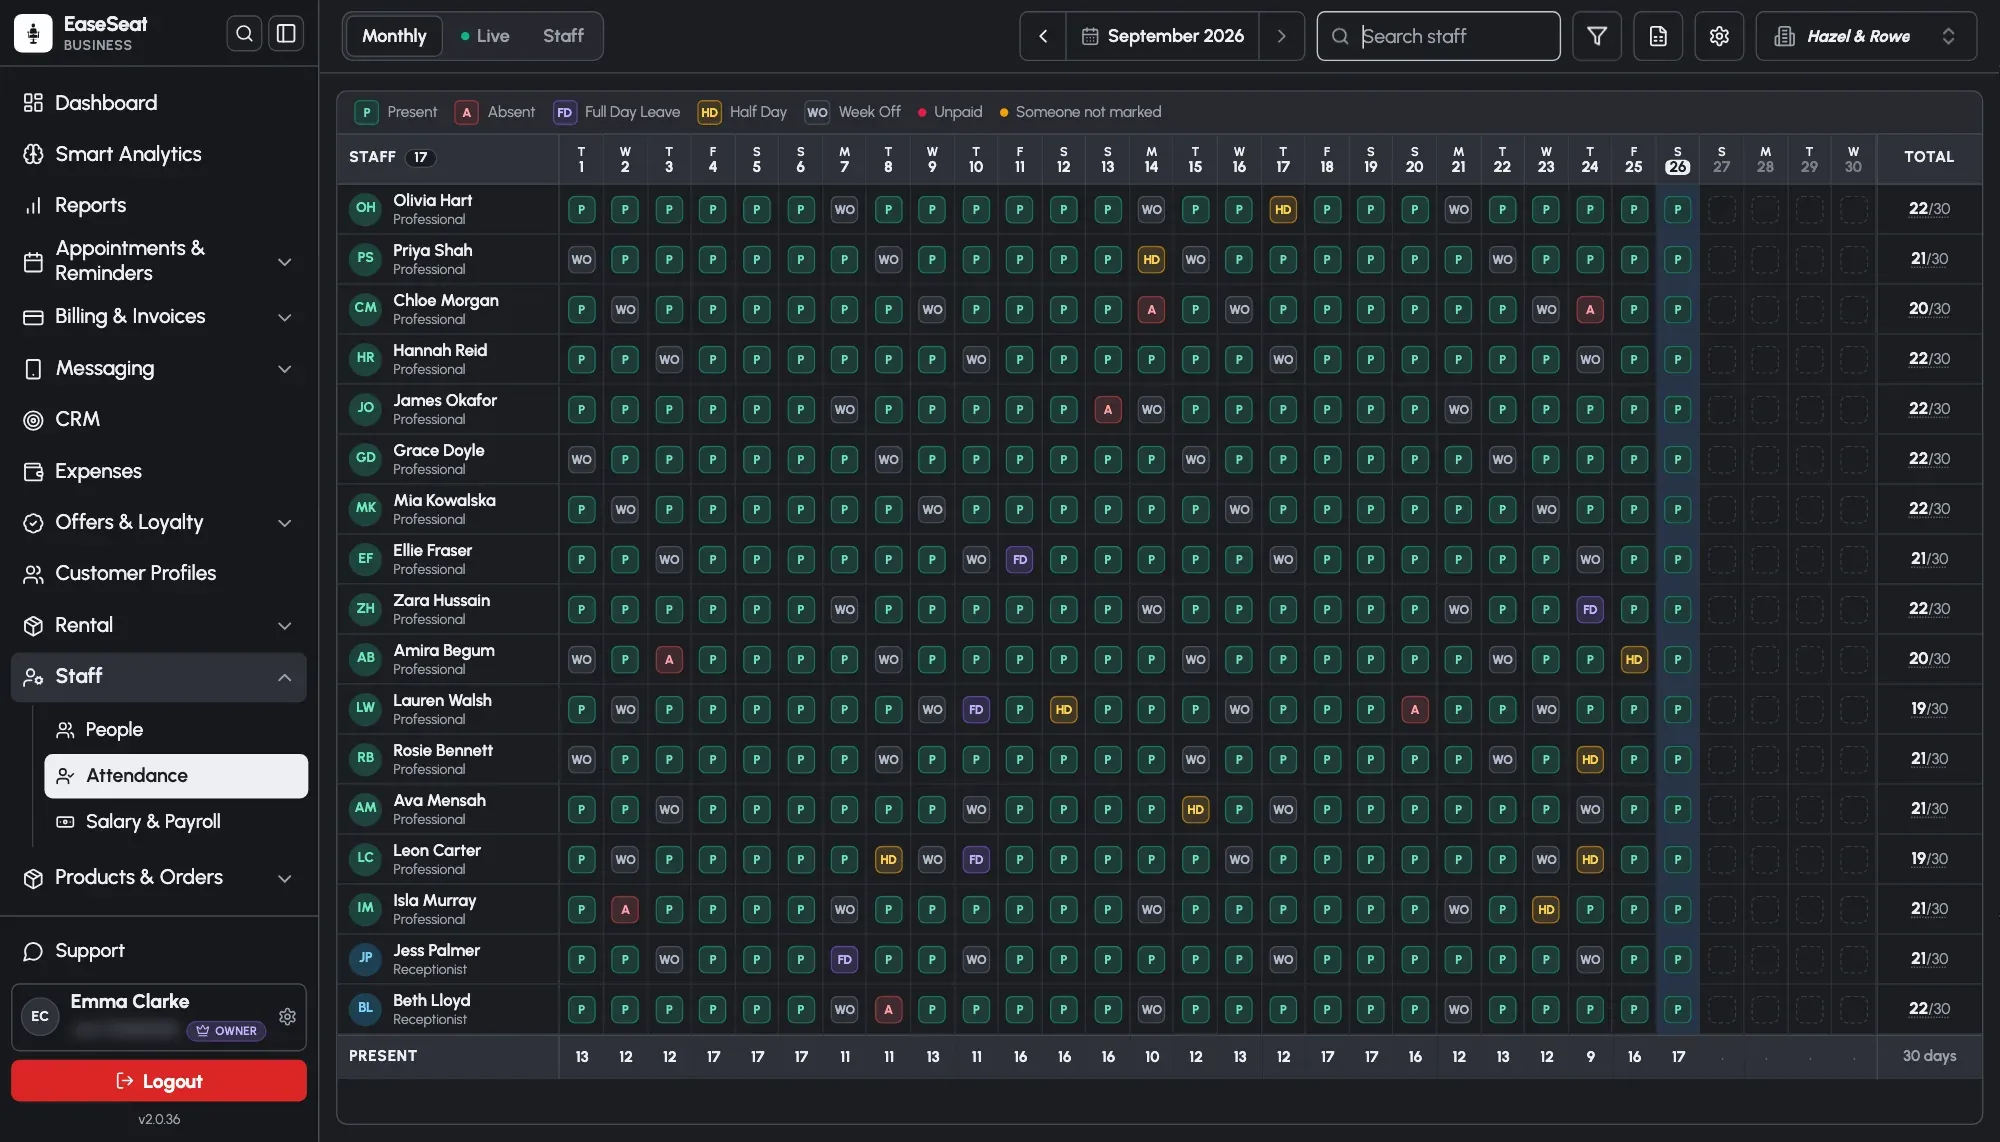Open Olivia Hart staff row

pyautogui.click(x=448, y=209)
